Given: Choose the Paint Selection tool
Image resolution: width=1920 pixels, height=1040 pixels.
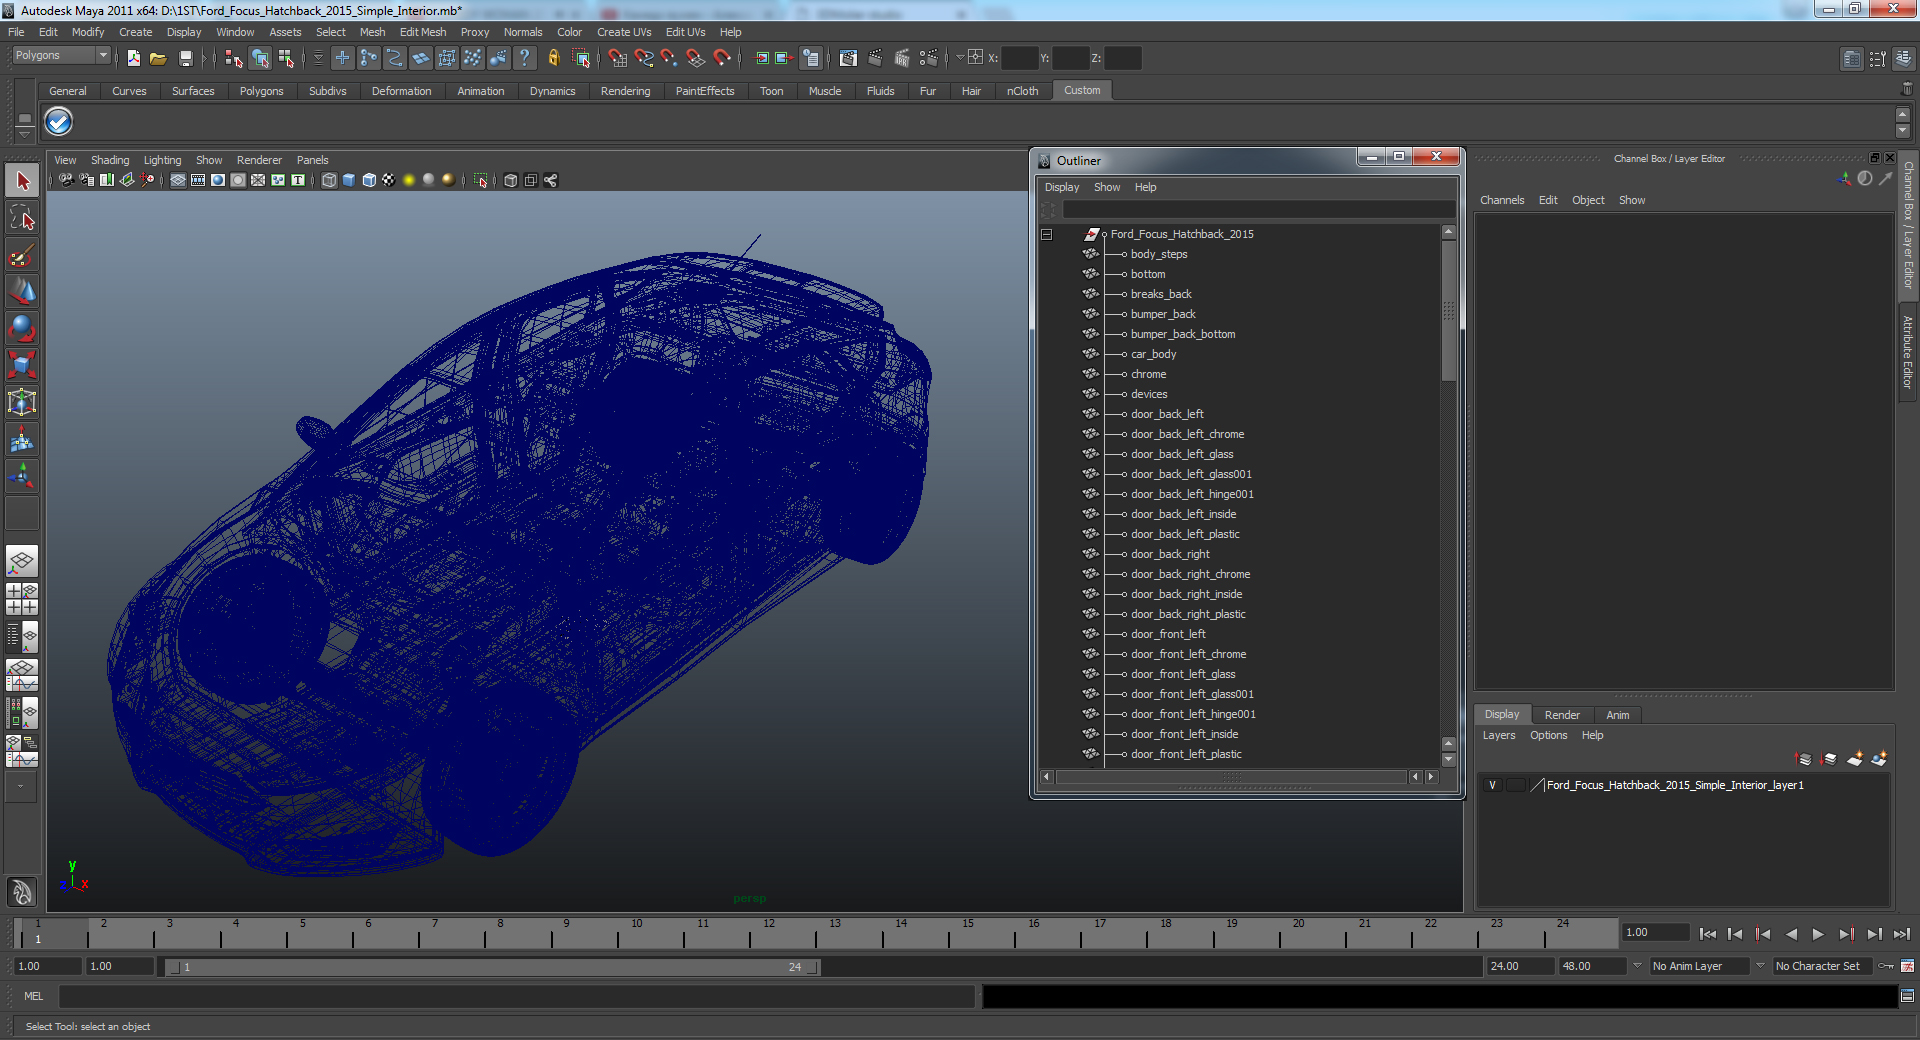Looking at the screenshot, I should (x=22, y=255).
